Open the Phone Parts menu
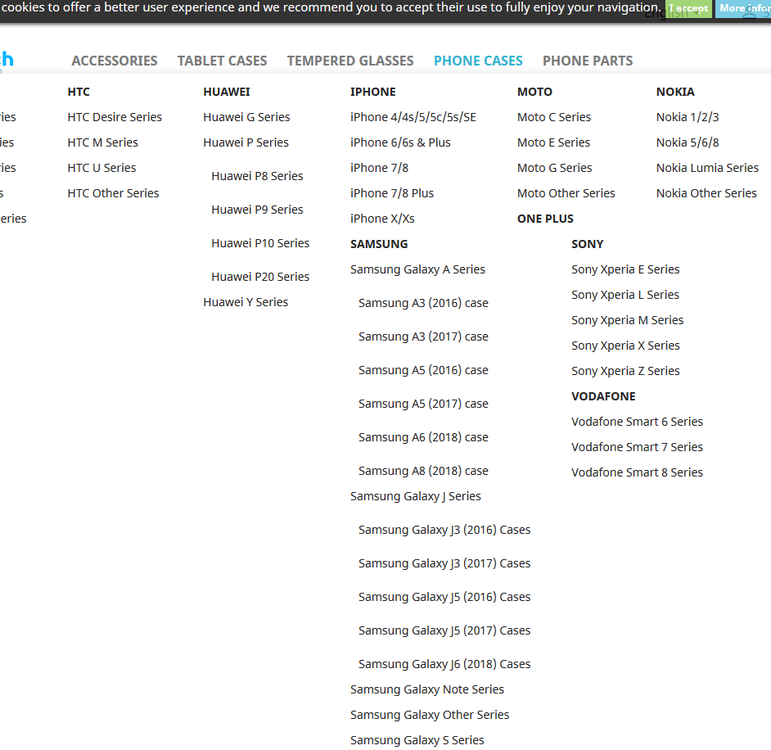This screenshot has width=771, height=750. click(588, 61)
